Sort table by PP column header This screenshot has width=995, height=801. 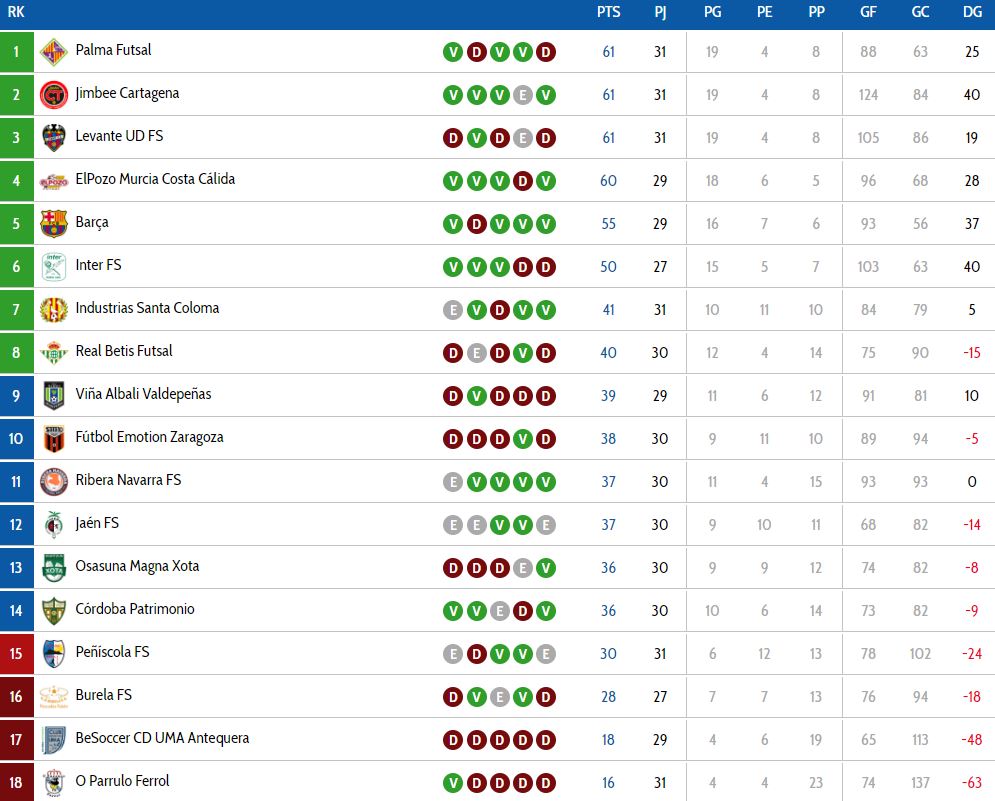[816, 12]
